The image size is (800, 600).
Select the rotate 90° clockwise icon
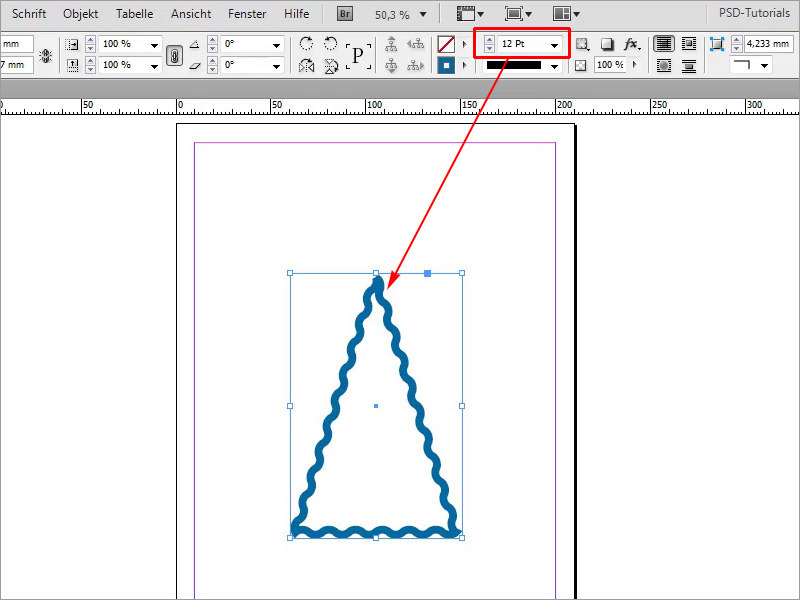tap(307, 44)
